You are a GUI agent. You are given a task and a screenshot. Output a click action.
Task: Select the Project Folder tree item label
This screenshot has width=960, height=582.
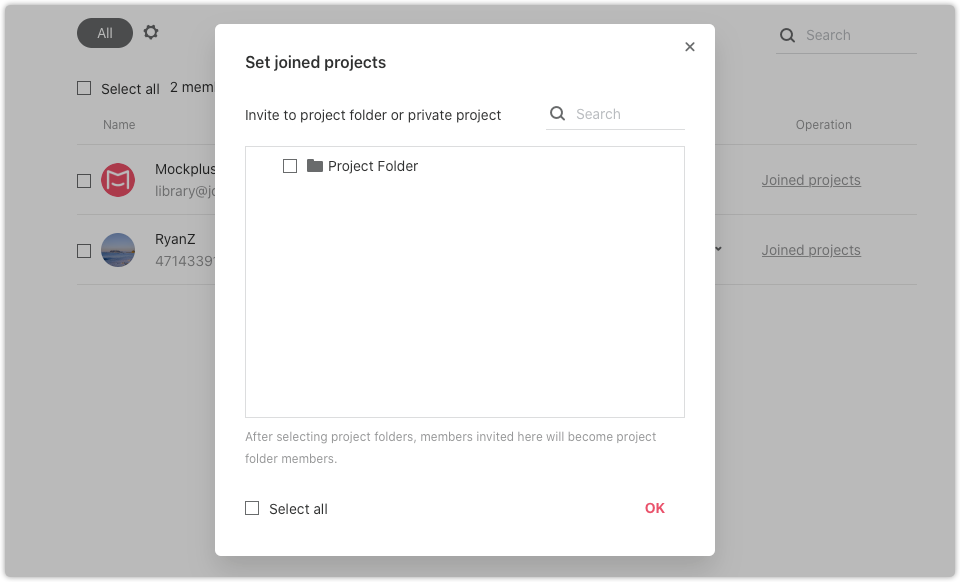373,166
